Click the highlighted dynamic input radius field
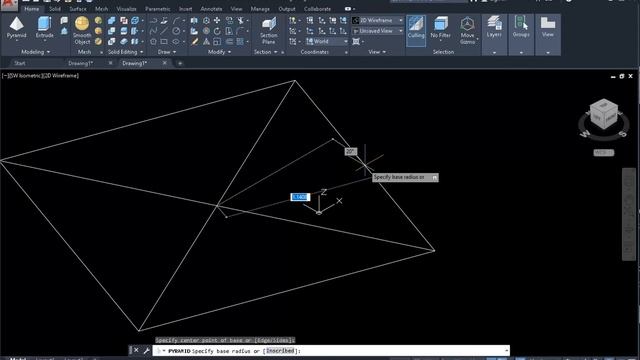Viewport: 640px width, 360px height. 300,197
